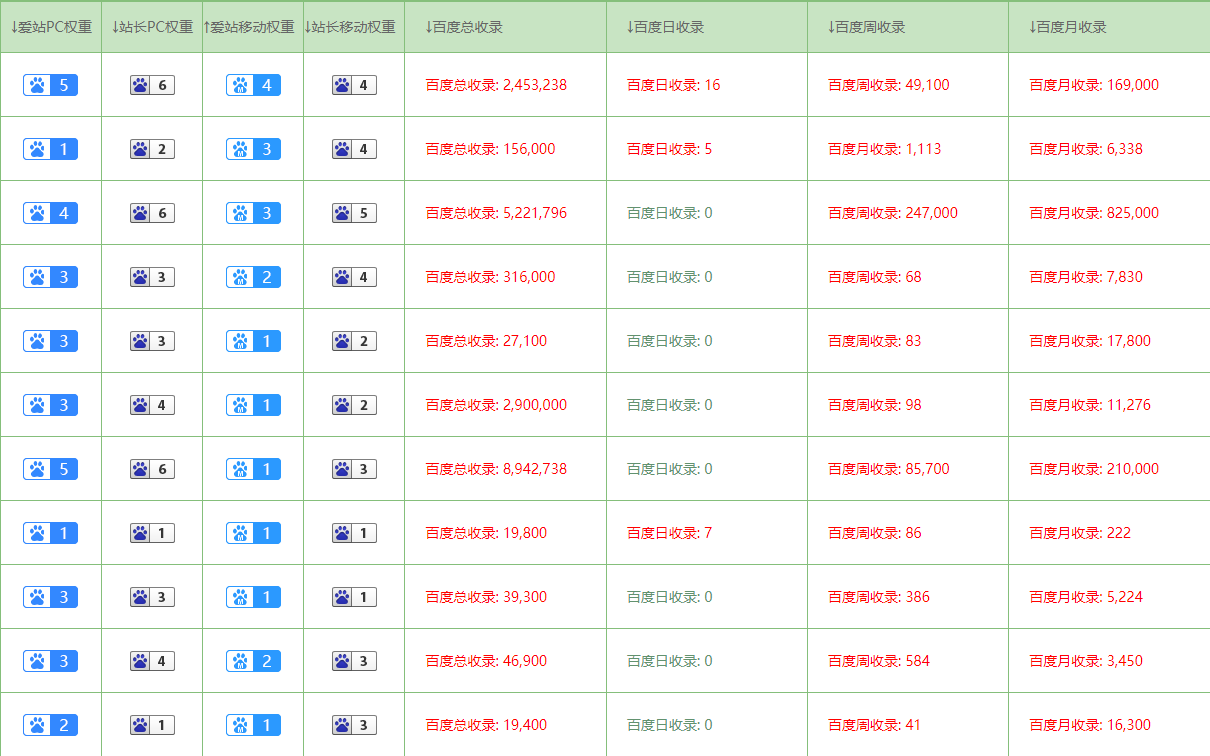Click 爱站PC权重 badge 1 in 156,000 row
This screenshot has width=1210, height=756.
pos(51,149)
